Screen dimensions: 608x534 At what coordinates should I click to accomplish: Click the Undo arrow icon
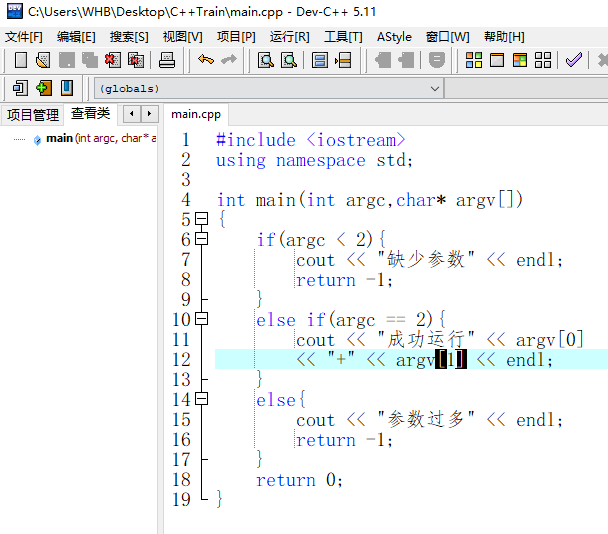pos(206,59)
